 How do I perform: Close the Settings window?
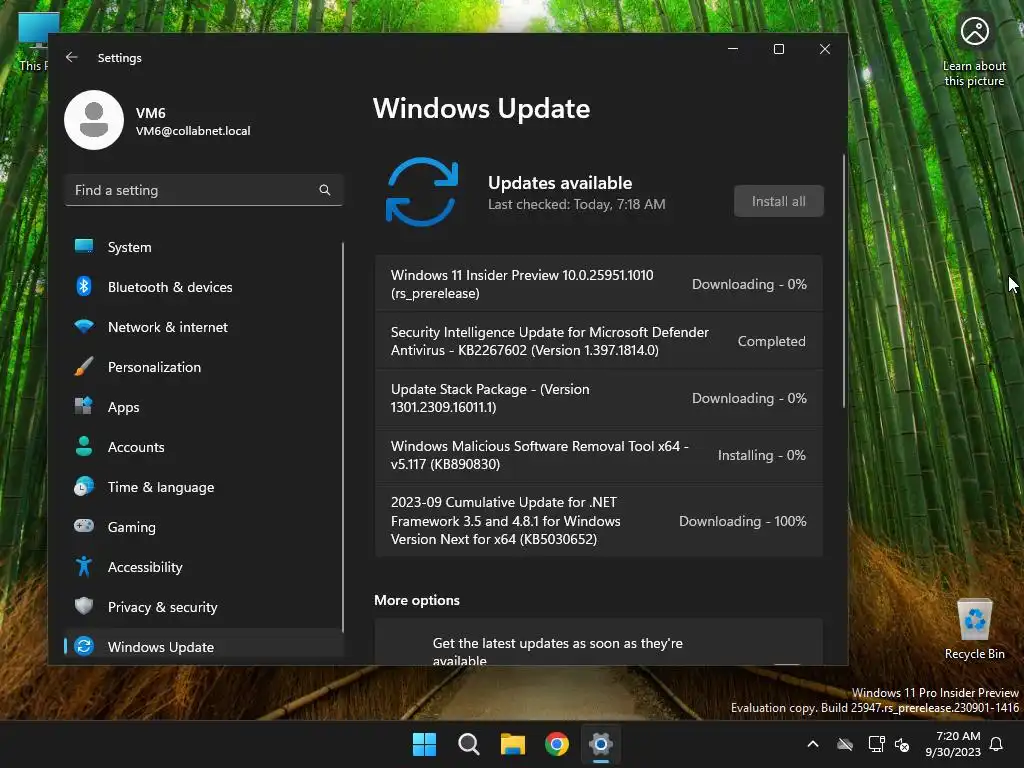pyautogui.click(x=825, y=49)
